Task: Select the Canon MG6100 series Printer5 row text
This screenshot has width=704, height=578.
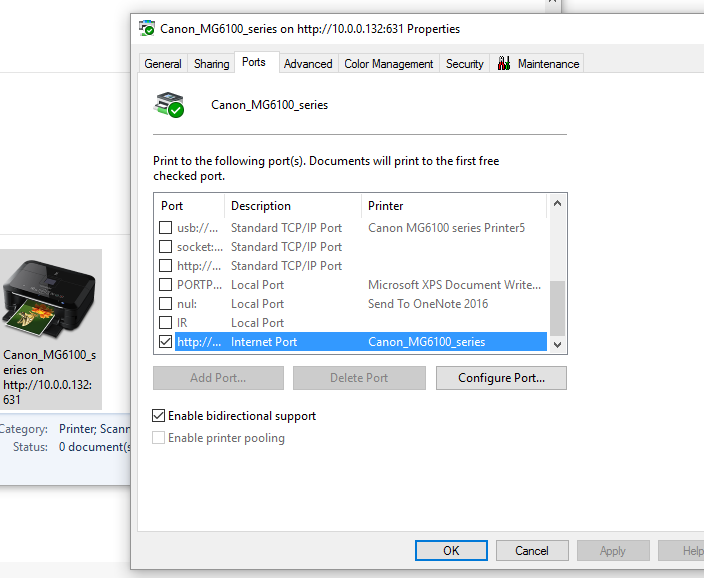Action: (446, 228)
